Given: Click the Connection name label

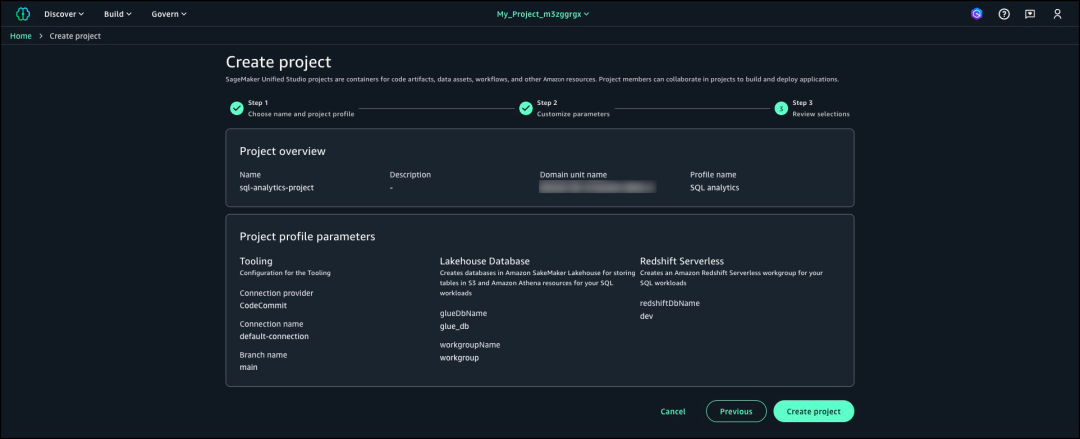Looking at the screenshot, I should click(271, 324).
